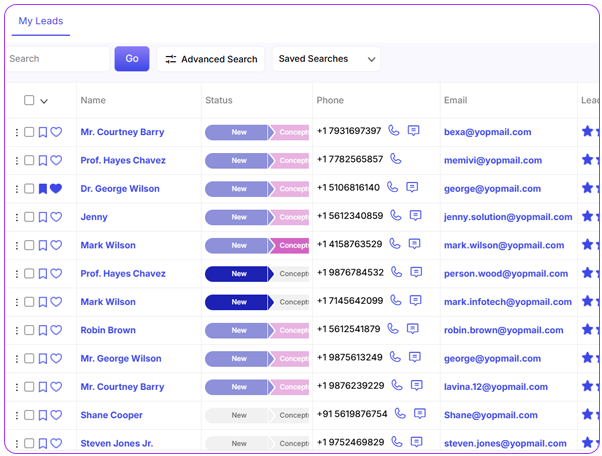Select the checkbox for Mr. Courtney Barry with bexa email
602x456 pixels.
(x=29, y=132)
